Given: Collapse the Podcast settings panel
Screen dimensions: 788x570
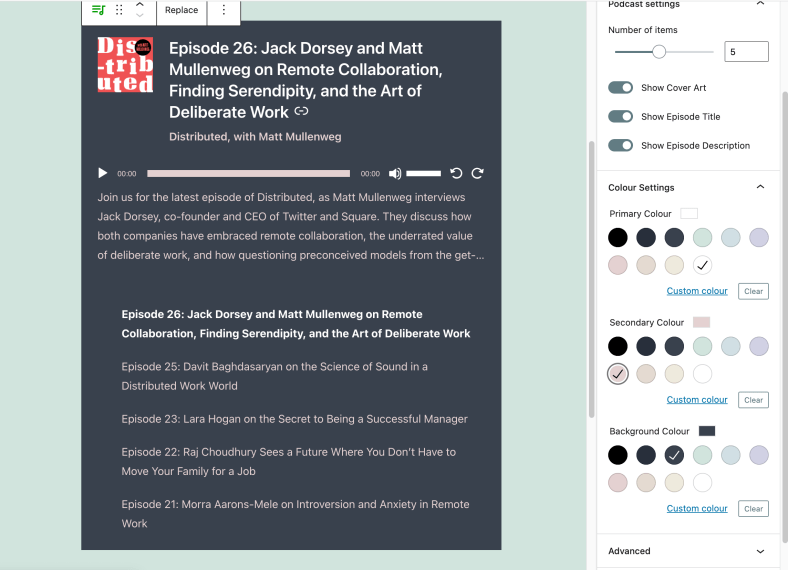Looking at the screenshot, I should pos(760,5).
